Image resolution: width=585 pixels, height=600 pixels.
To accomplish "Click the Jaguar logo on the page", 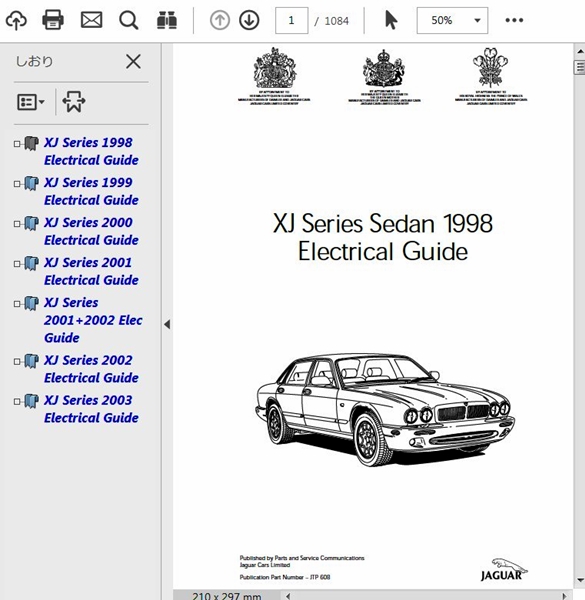I will pyautogui.click(x=504, y=570).
